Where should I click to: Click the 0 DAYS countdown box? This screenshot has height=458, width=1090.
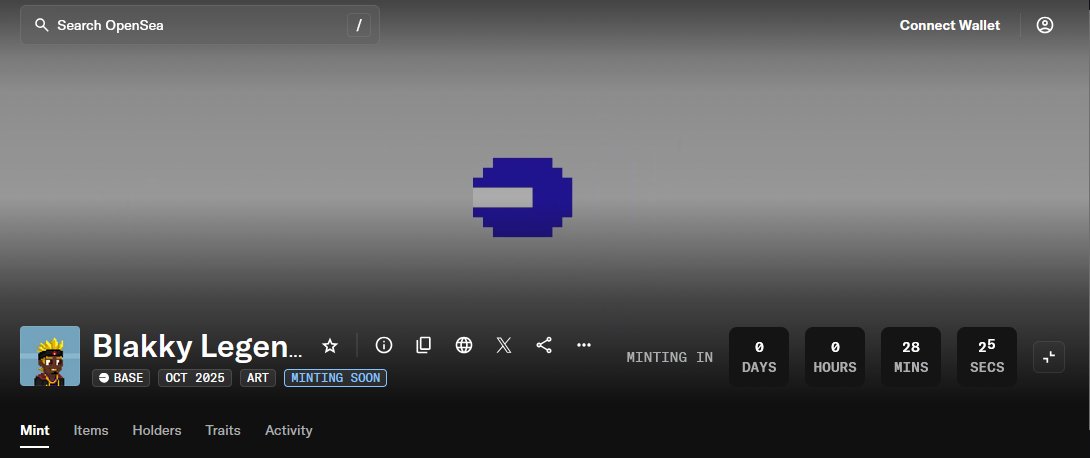tap(759, 357)
